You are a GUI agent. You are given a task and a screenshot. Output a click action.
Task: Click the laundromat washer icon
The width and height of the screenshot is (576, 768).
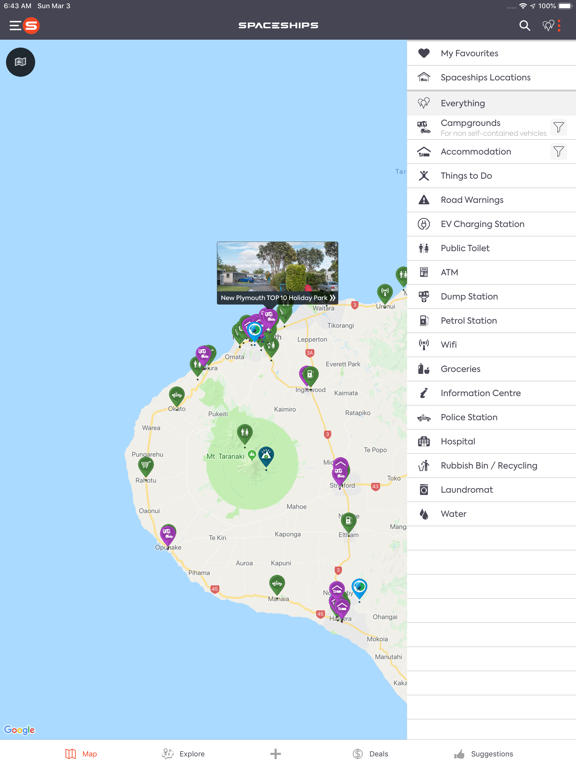point(424,490)
